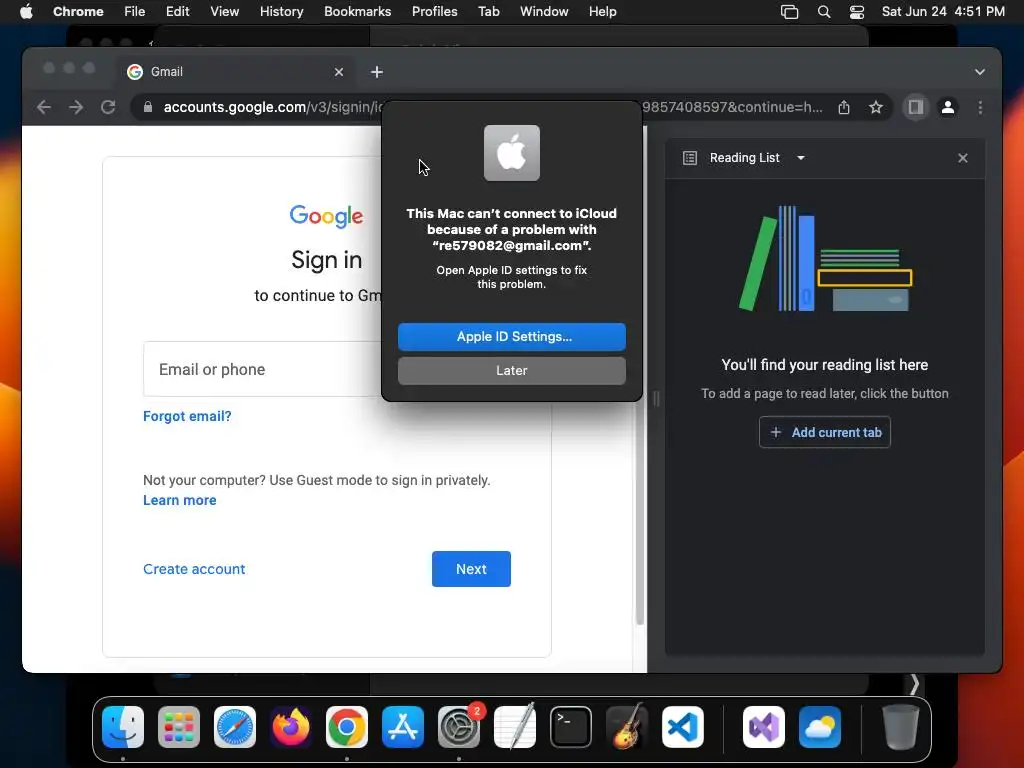Open the View menu
Viewport: 1024px width, 768px height.
click(x=225, y=12)
